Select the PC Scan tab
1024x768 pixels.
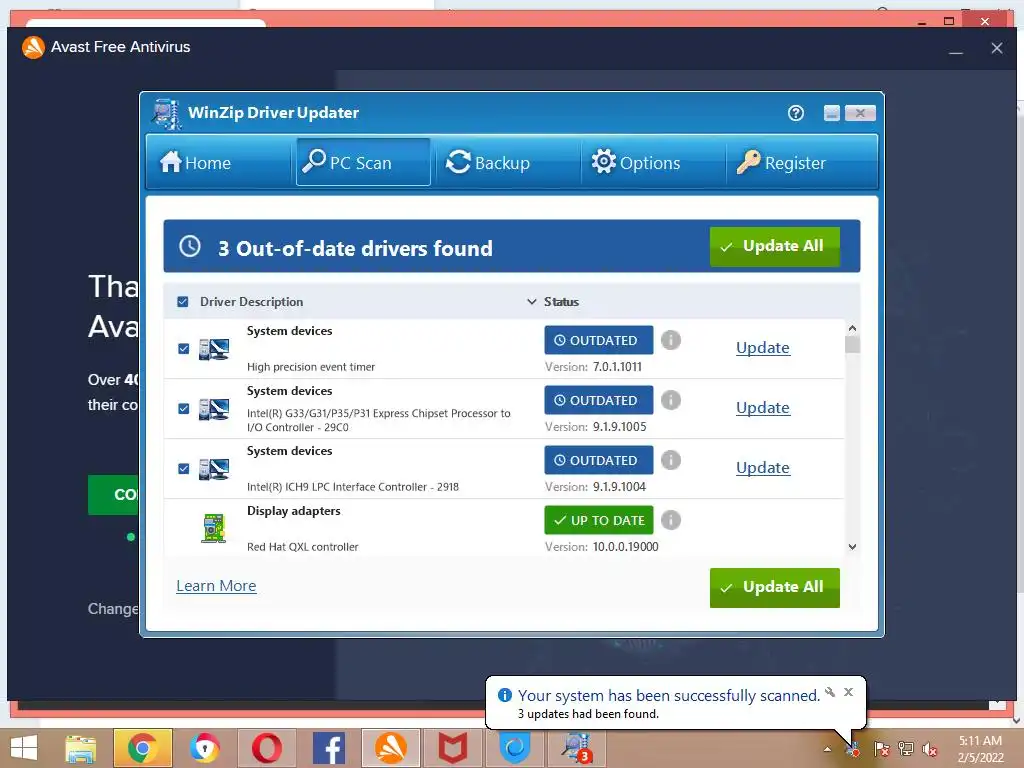(363, 162)
